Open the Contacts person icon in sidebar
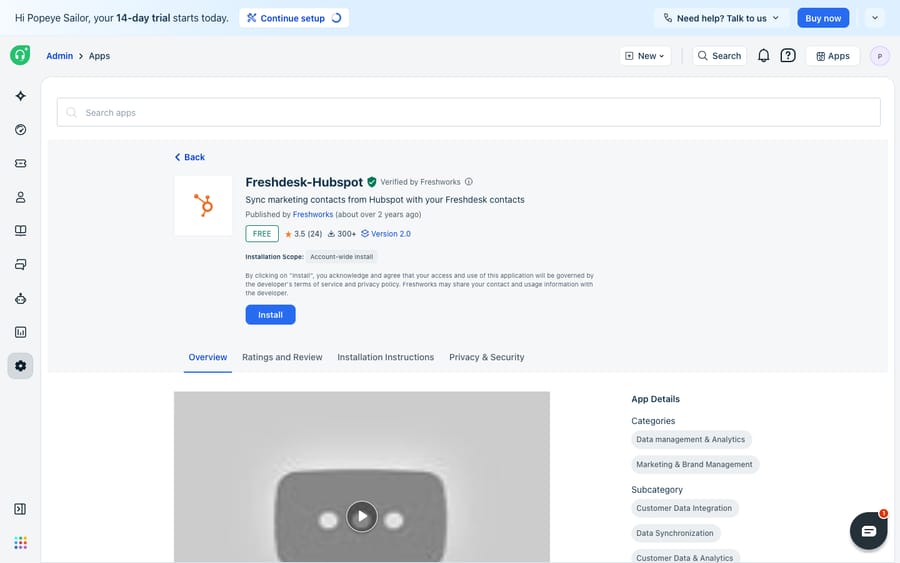Image resolution: width=900 pixels, height=563 pixels. coord(21,197)
